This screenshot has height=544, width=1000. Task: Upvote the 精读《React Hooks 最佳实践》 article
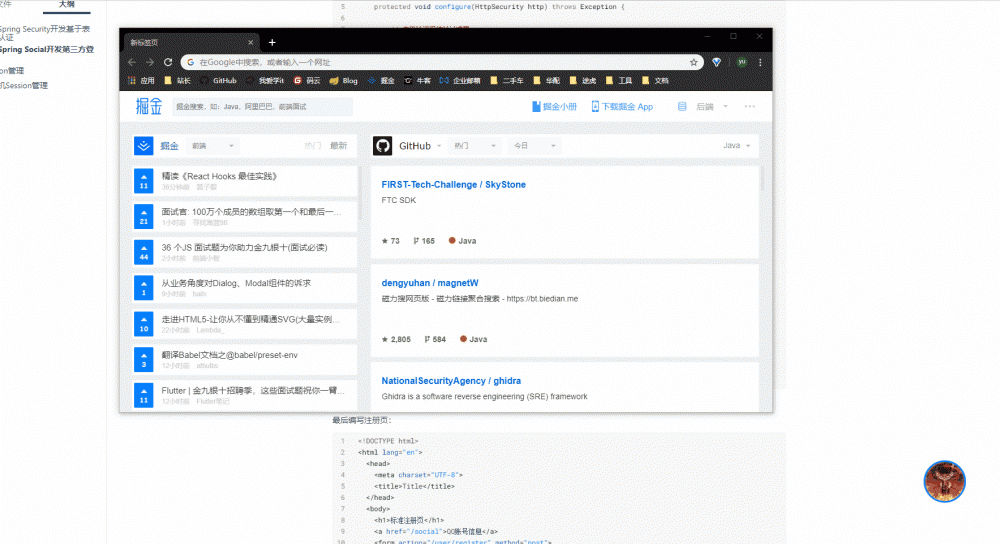pyautogui.click(x=143, y=181)
